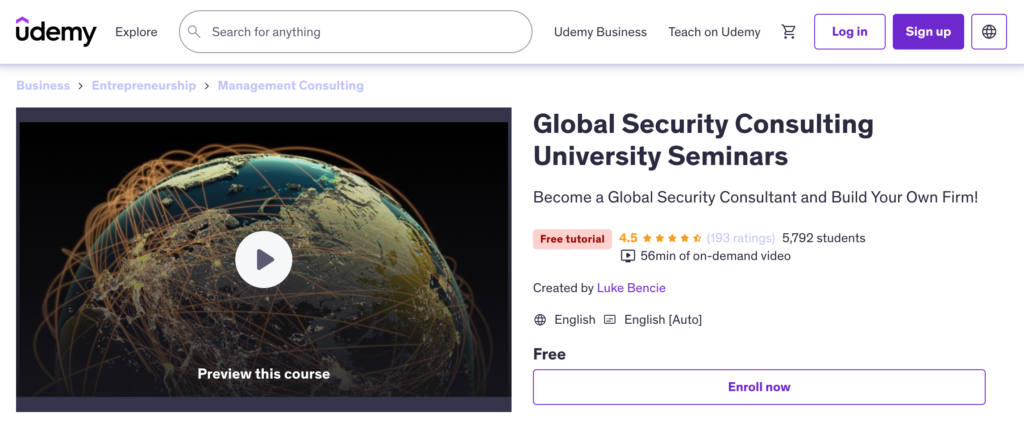Click the star rating icons

[x=672, y=238]
